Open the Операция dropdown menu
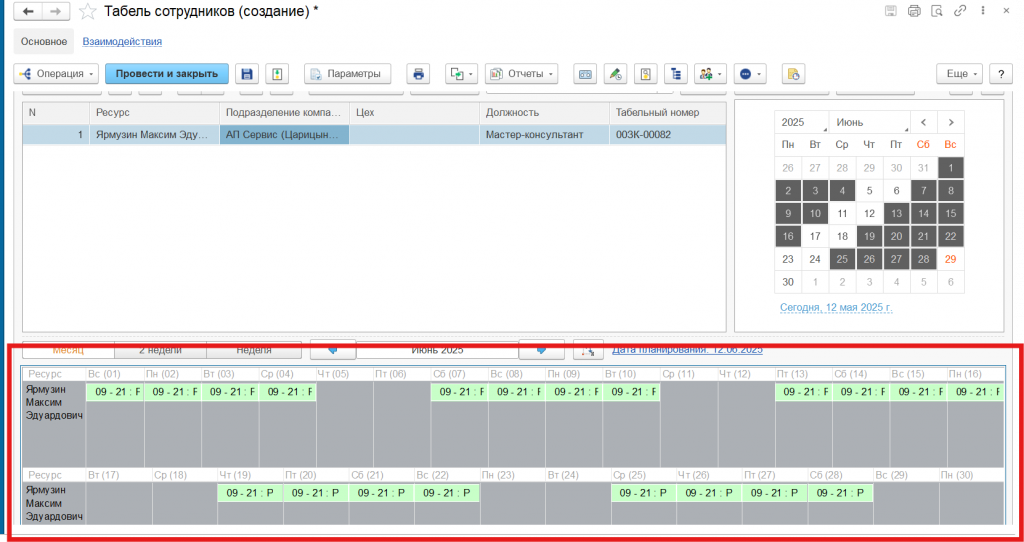1024x542 pixels. tap(57, 74)
